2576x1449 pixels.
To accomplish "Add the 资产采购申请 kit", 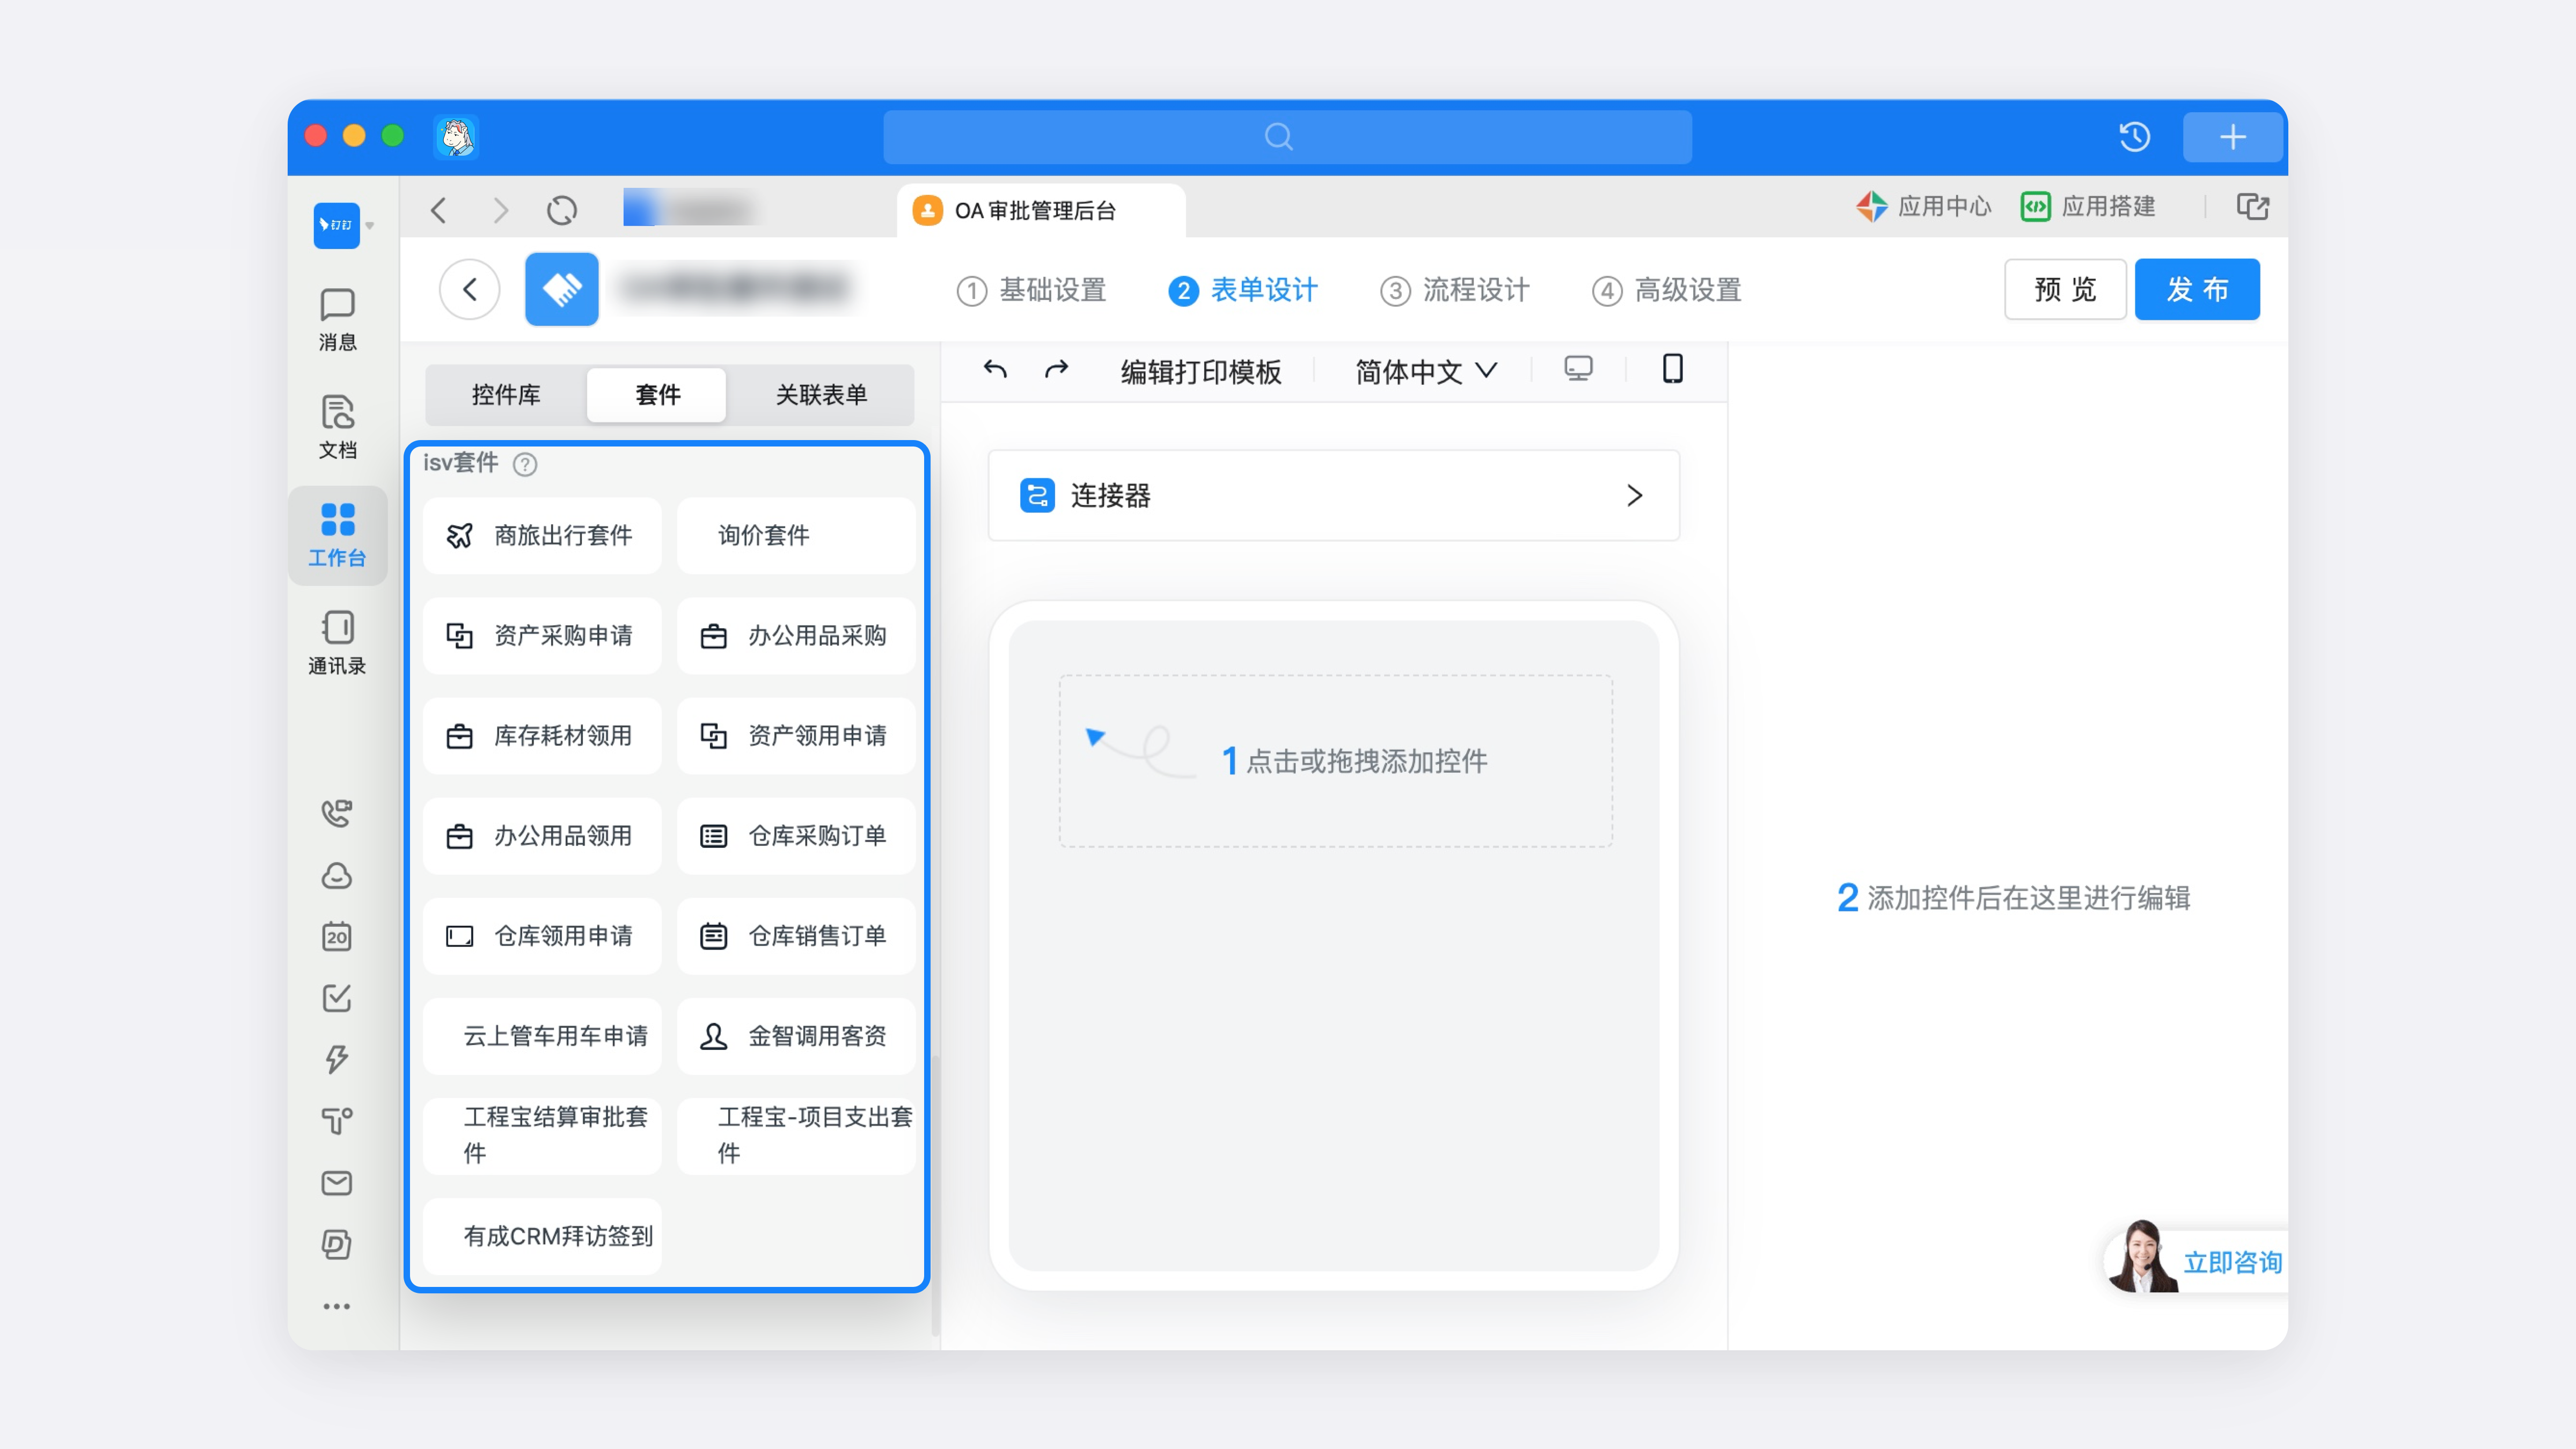I will point(542,635).
